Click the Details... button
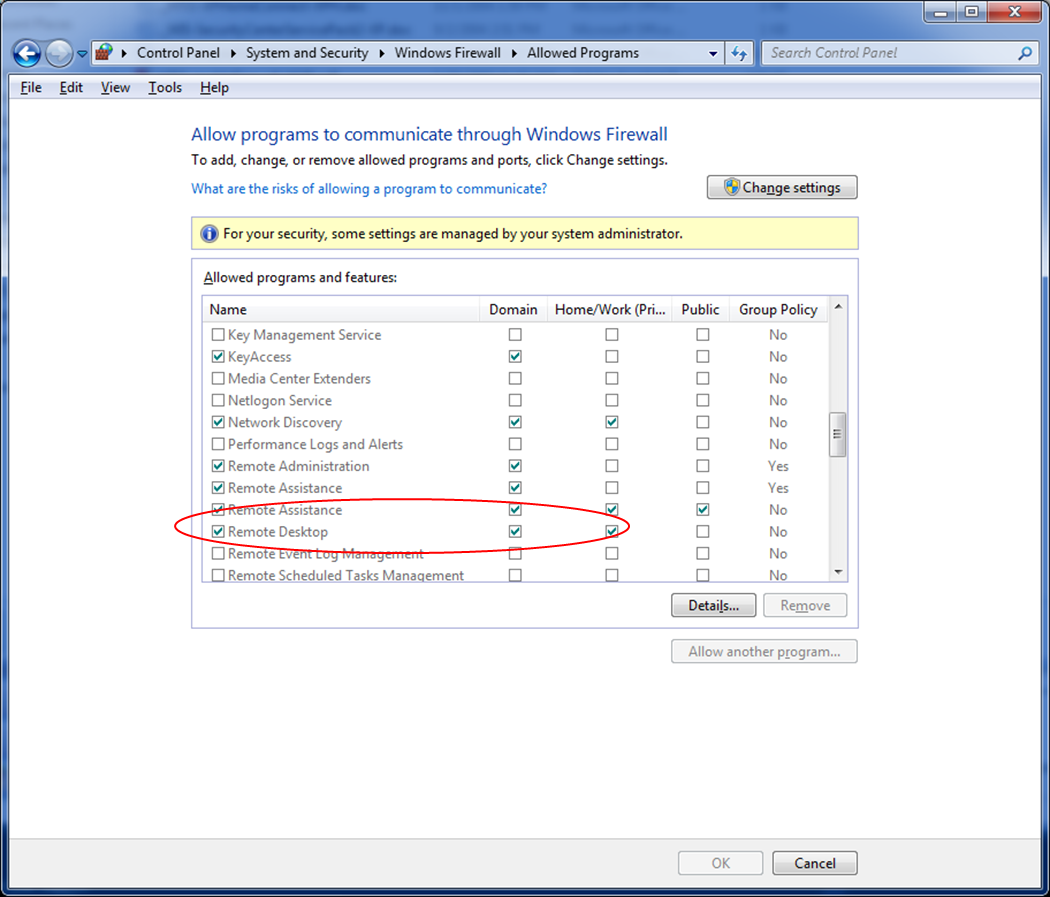The width and height of the screenshot is (1050, 897). pos(713,605)
